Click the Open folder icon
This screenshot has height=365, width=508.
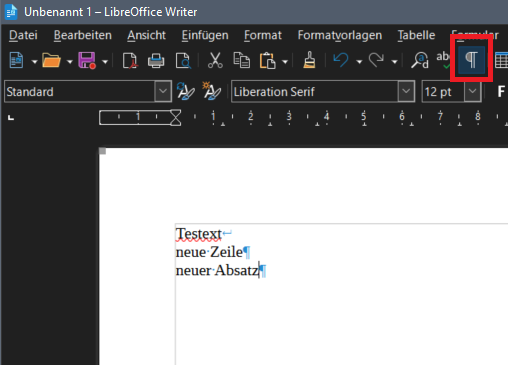pyautogui.click(x=51, y=61)
